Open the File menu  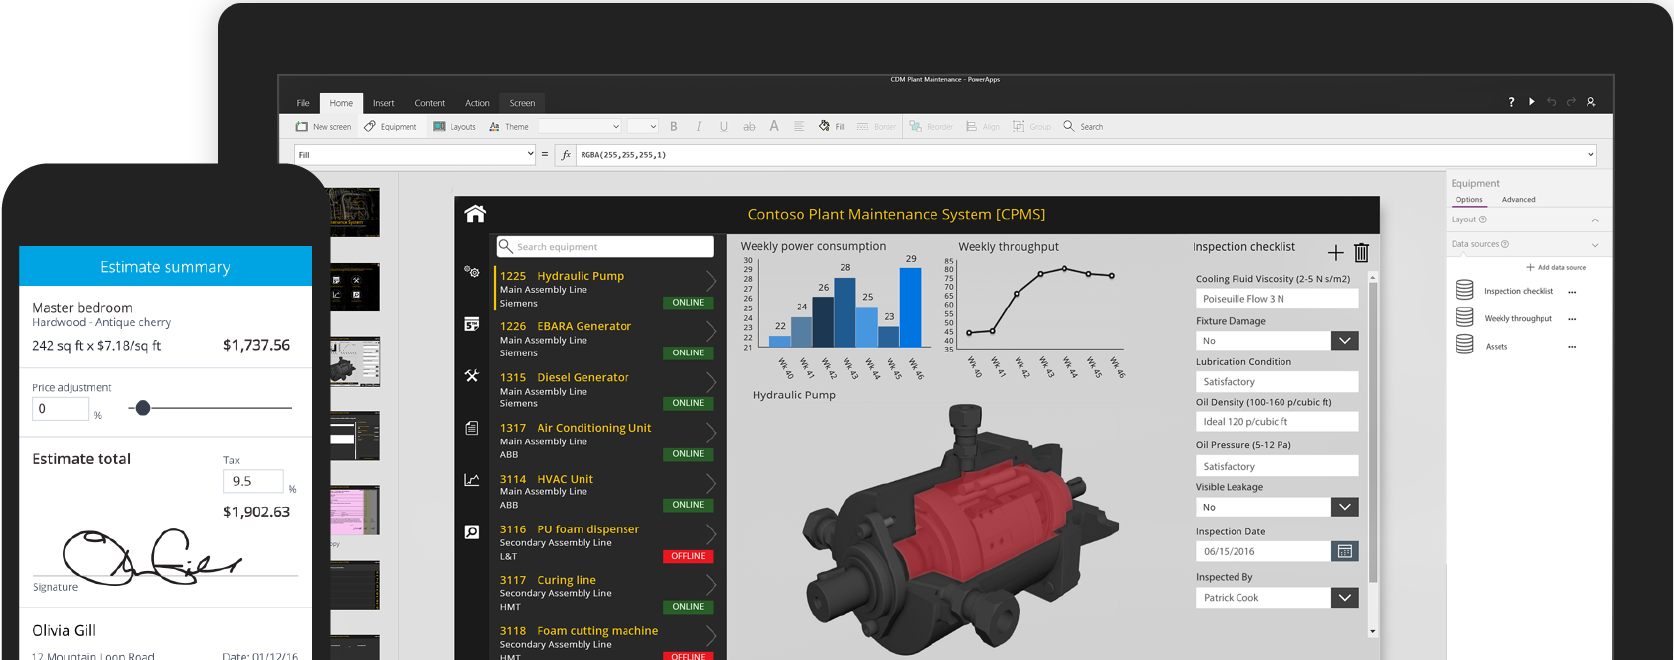(x=303, y=103)
